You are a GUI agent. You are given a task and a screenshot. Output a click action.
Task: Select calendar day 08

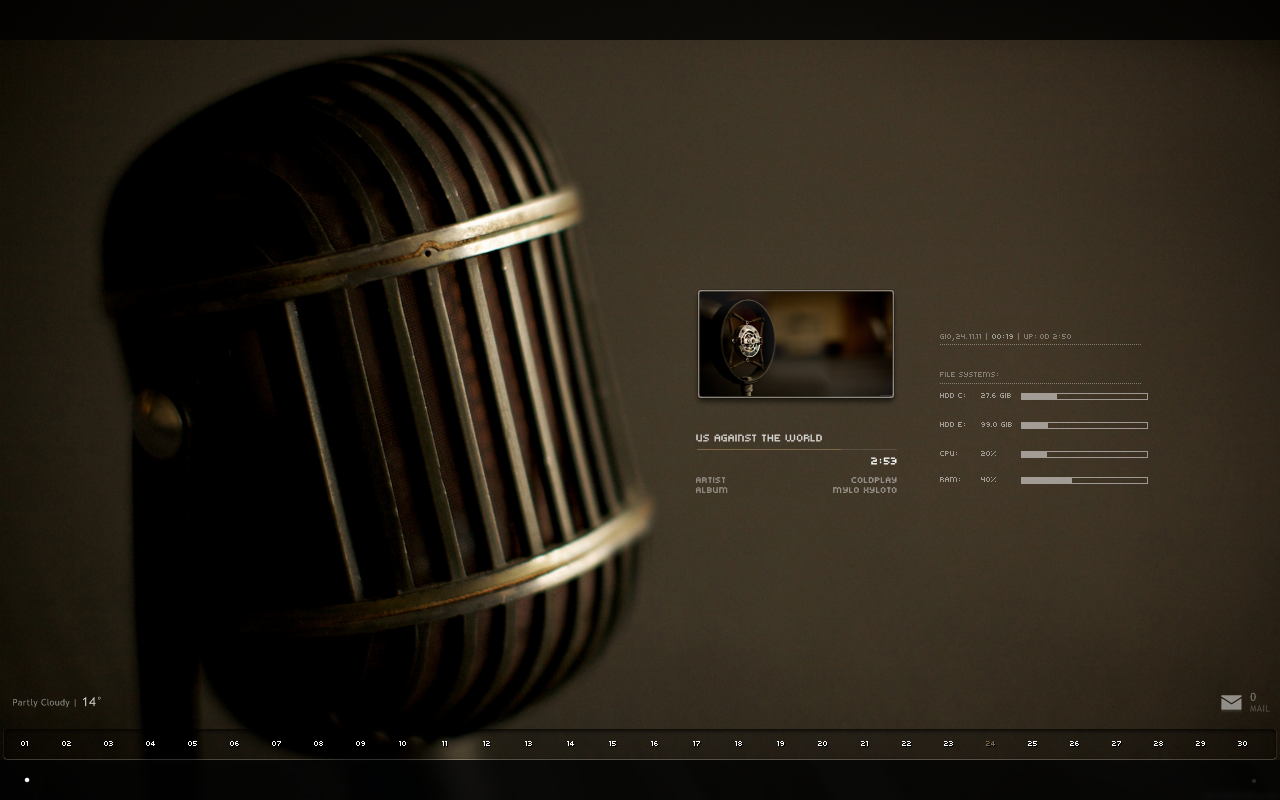318,743
